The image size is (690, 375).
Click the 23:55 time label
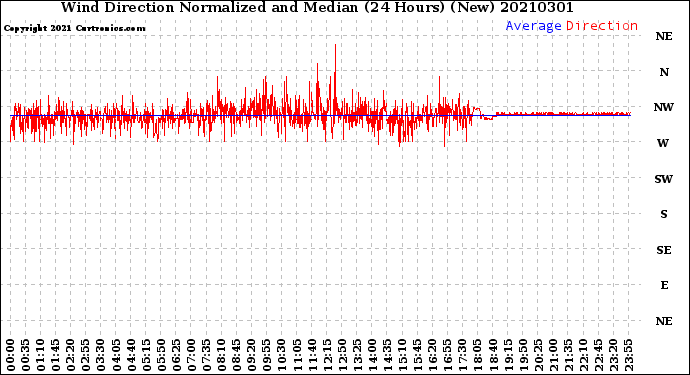click(x=629, y=355)
